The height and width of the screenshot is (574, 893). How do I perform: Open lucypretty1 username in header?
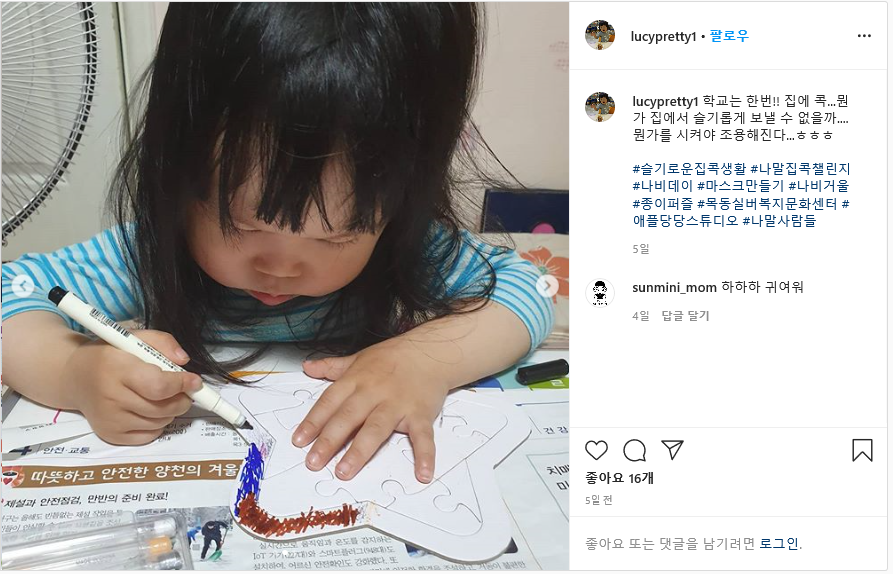pos(663,36)
